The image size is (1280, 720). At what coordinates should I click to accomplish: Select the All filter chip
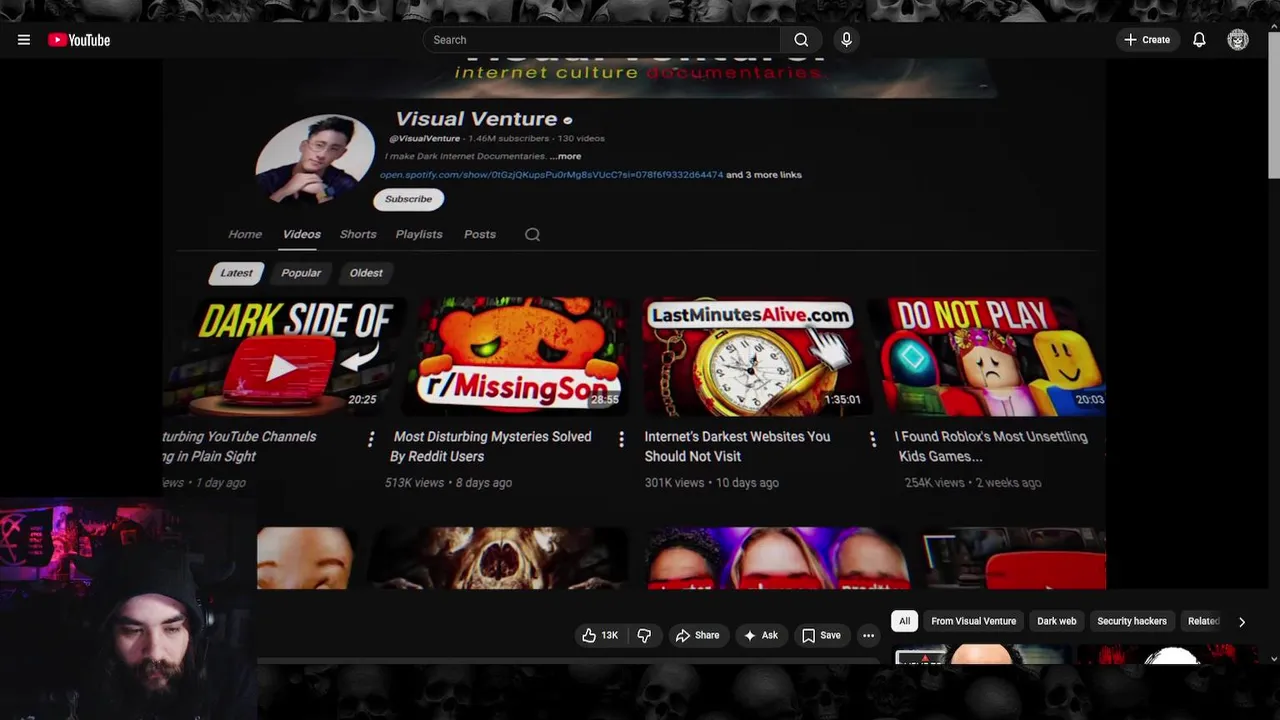[x=904, y=621]
